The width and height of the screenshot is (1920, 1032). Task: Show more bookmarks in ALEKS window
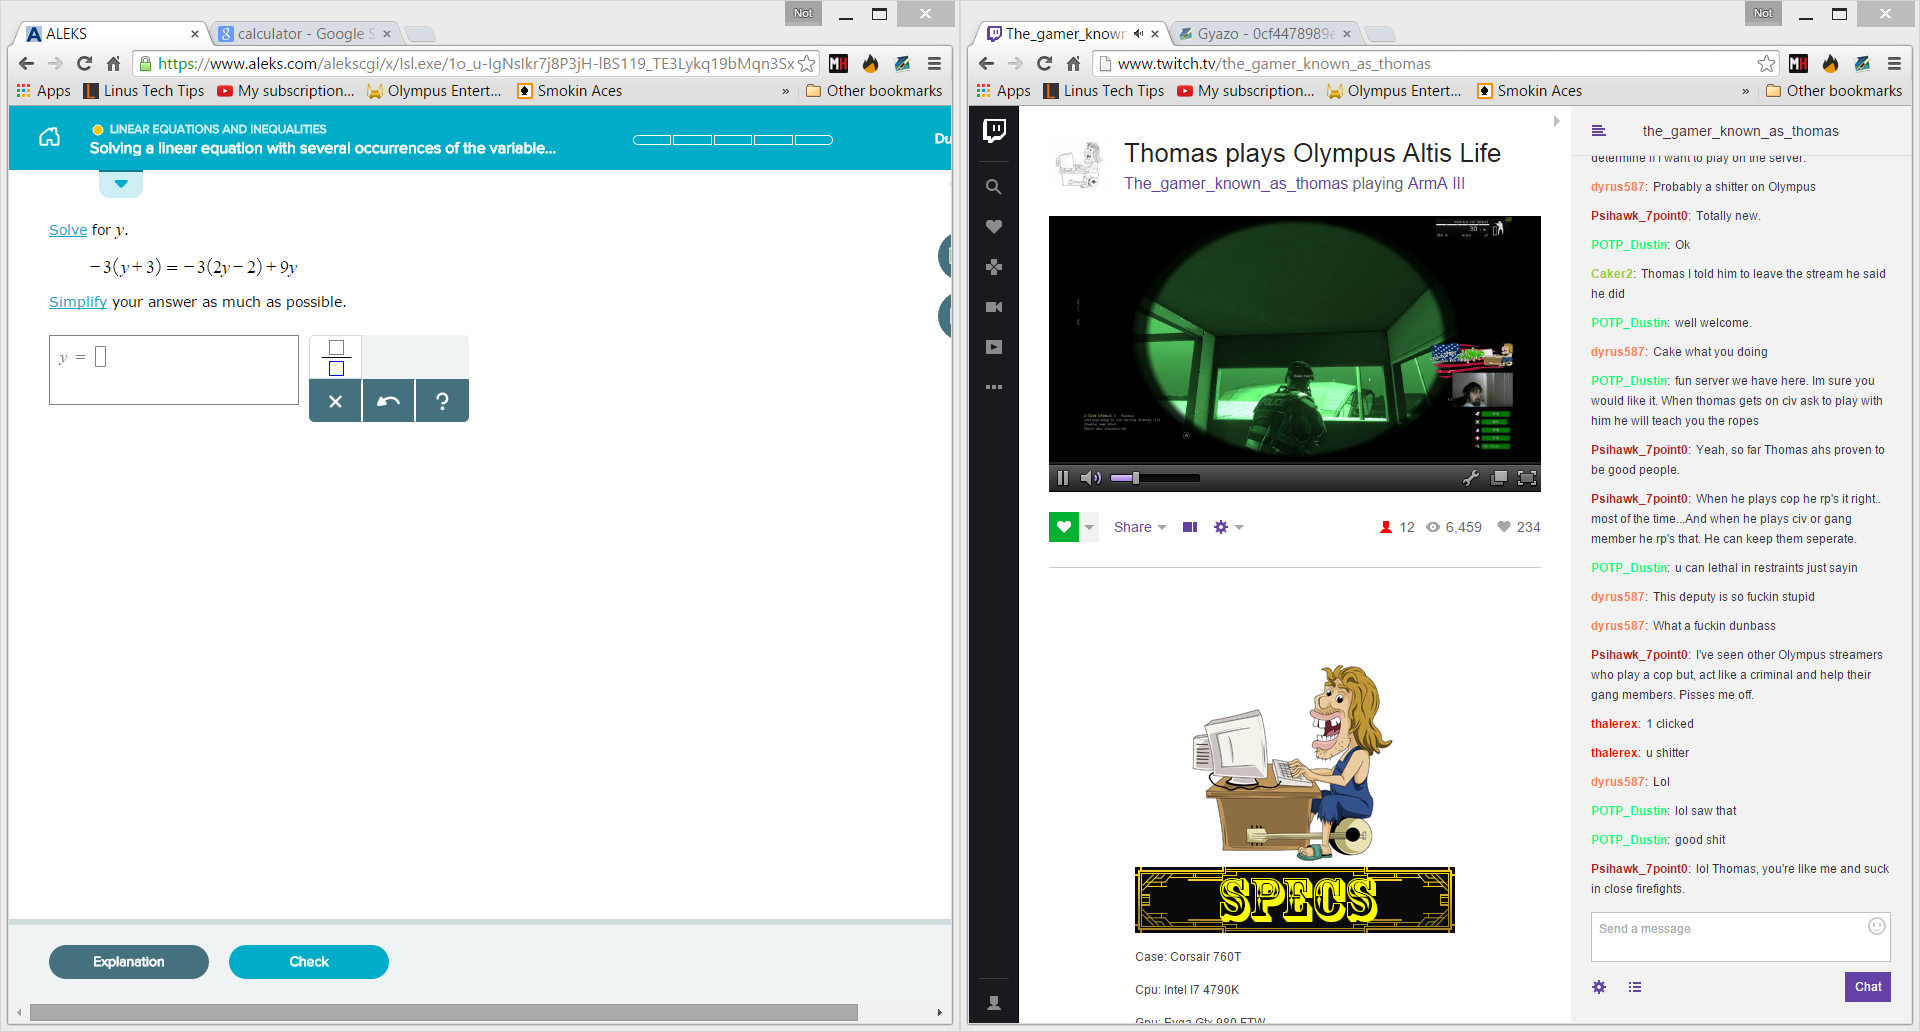pyautogui.click(x=786, y=91)
